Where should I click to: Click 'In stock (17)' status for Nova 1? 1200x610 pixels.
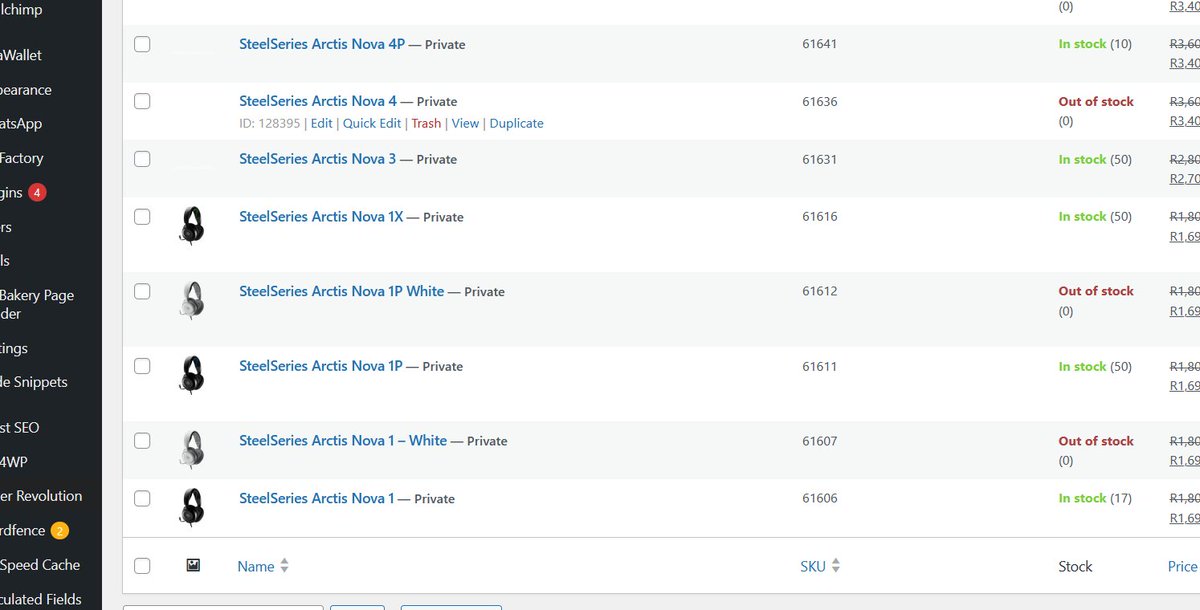point(1095,498)
